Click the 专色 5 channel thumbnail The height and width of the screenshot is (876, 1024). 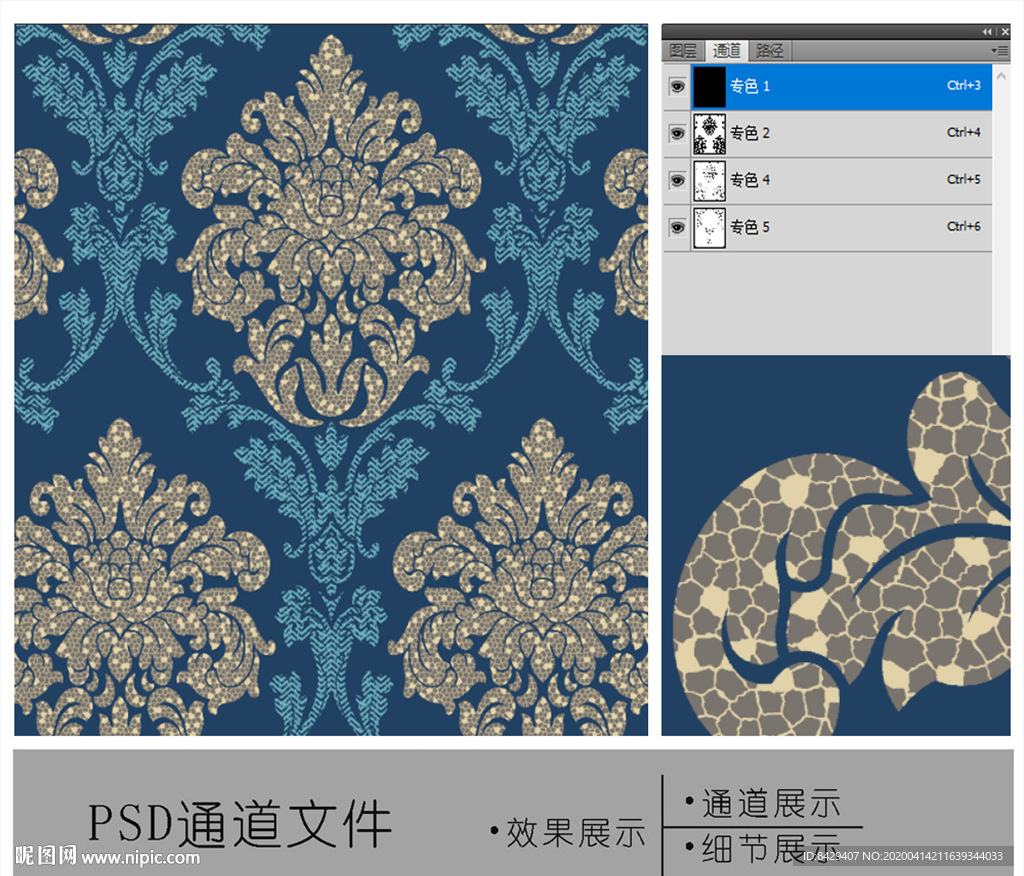709,228
